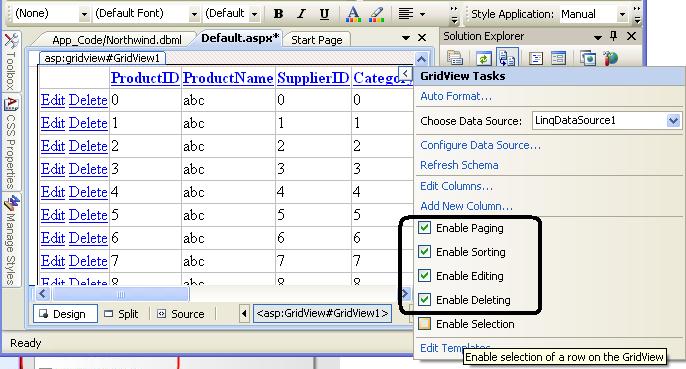686x369 pixels.
Task: Click Add New Column link
Action: (x=466, y=206)
